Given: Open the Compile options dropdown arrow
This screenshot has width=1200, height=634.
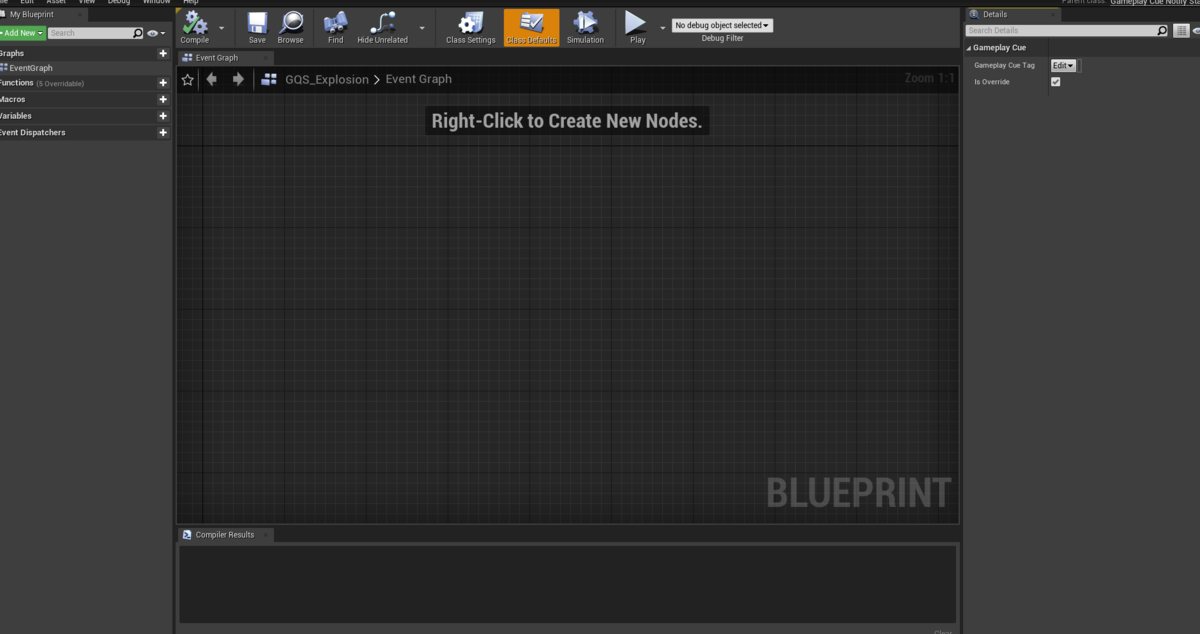Looking at the screenshot, I should click(221, 28).
